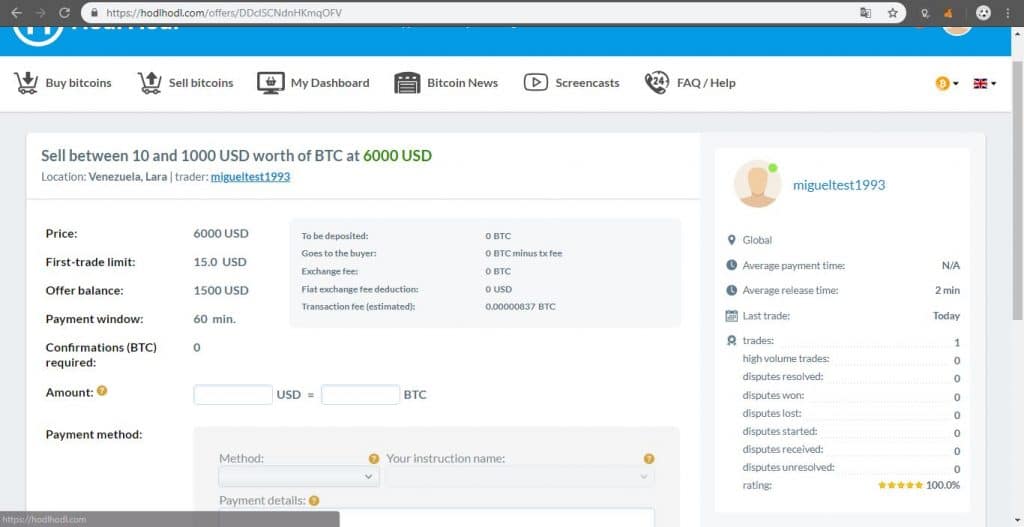Click the trader avatar picture in the sidebar
Screen dimensions: 1024x527
coord(757,184)
